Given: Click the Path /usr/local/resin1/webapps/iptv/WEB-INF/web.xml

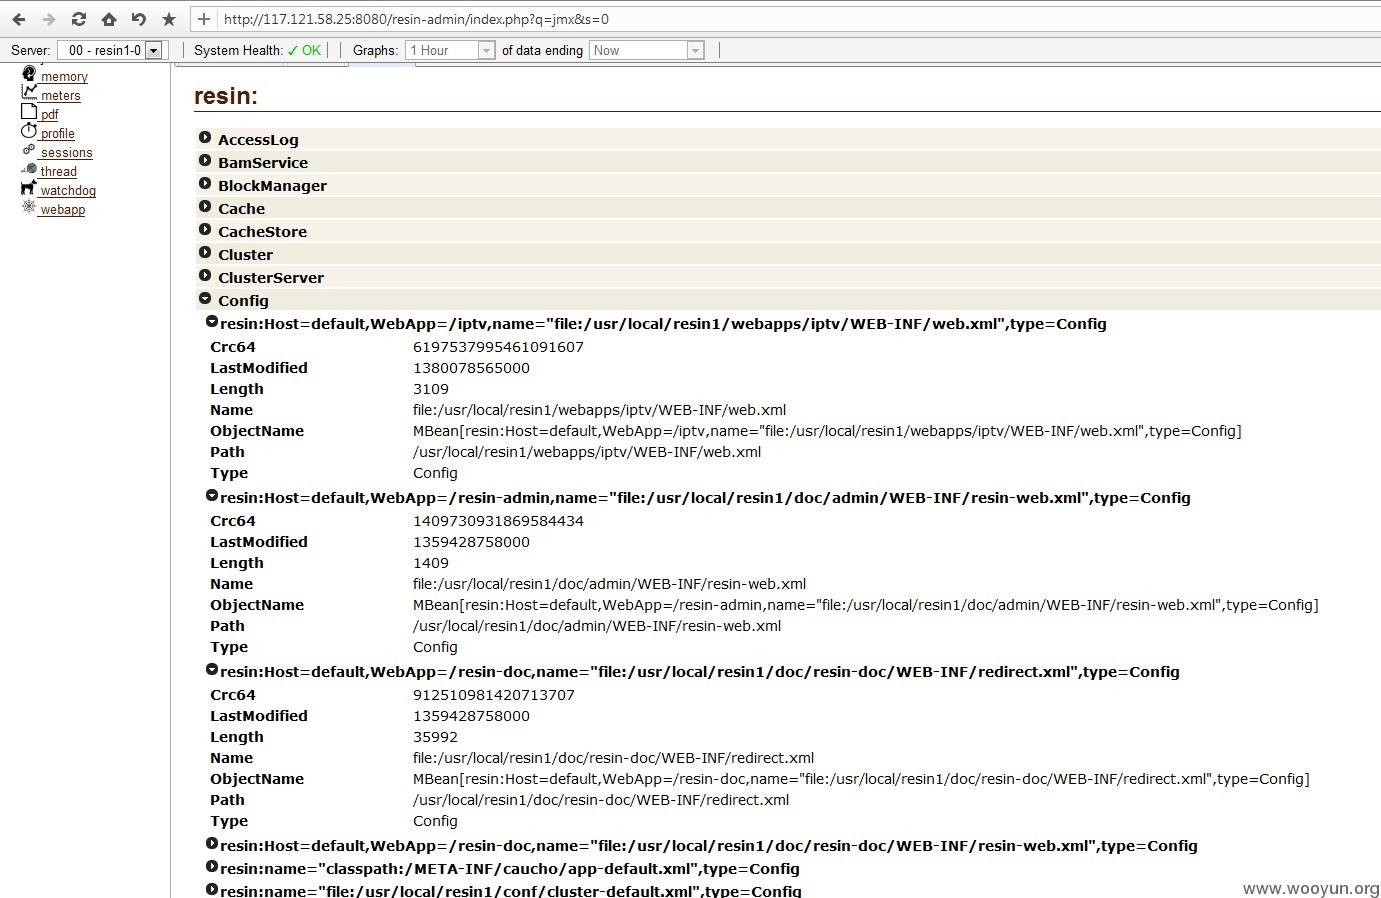Looking at the screenshot, I should (x=587, y=452).
